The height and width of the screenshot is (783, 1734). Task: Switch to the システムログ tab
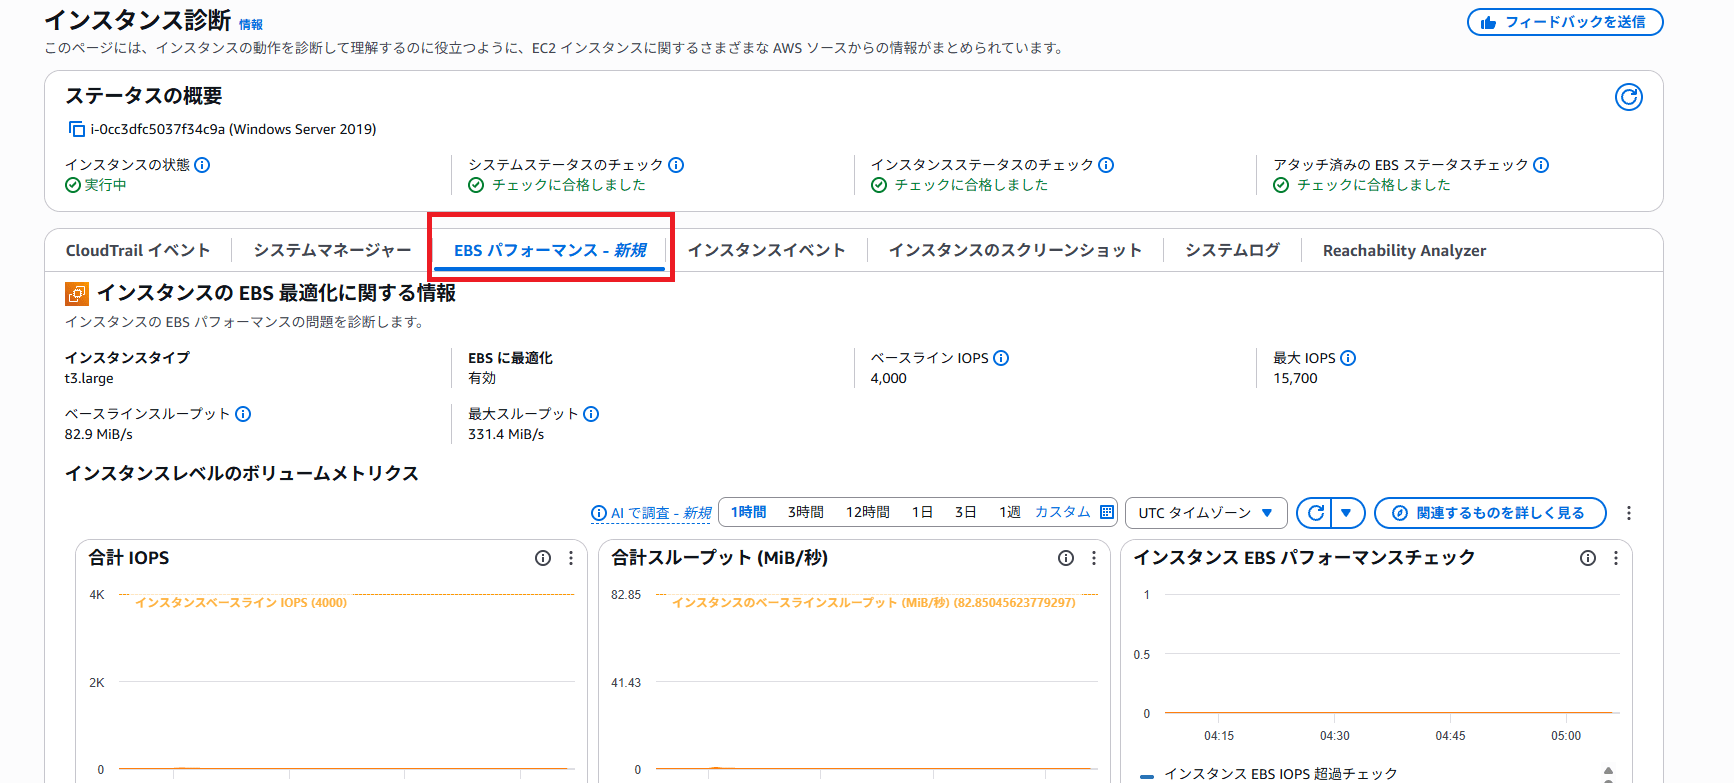[1232, 250]
